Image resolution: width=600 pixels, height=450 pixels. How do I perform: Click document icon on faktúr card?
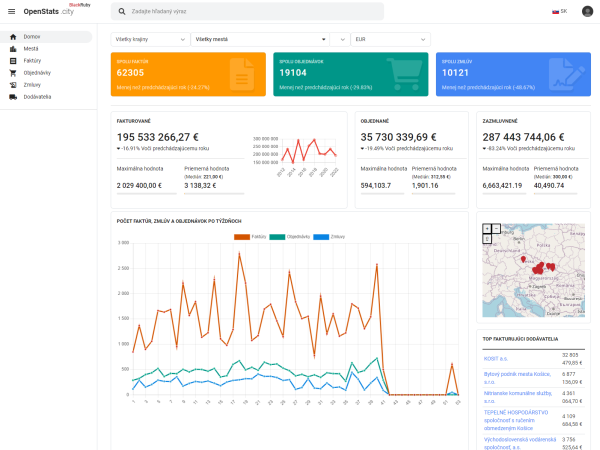click(242, 74)
